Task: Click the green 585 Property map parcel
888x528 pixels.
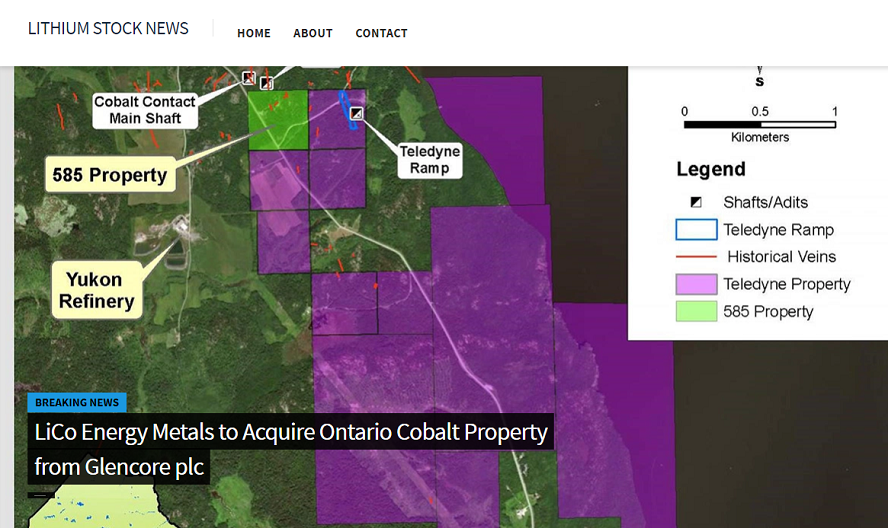Action: coord(278,120)
